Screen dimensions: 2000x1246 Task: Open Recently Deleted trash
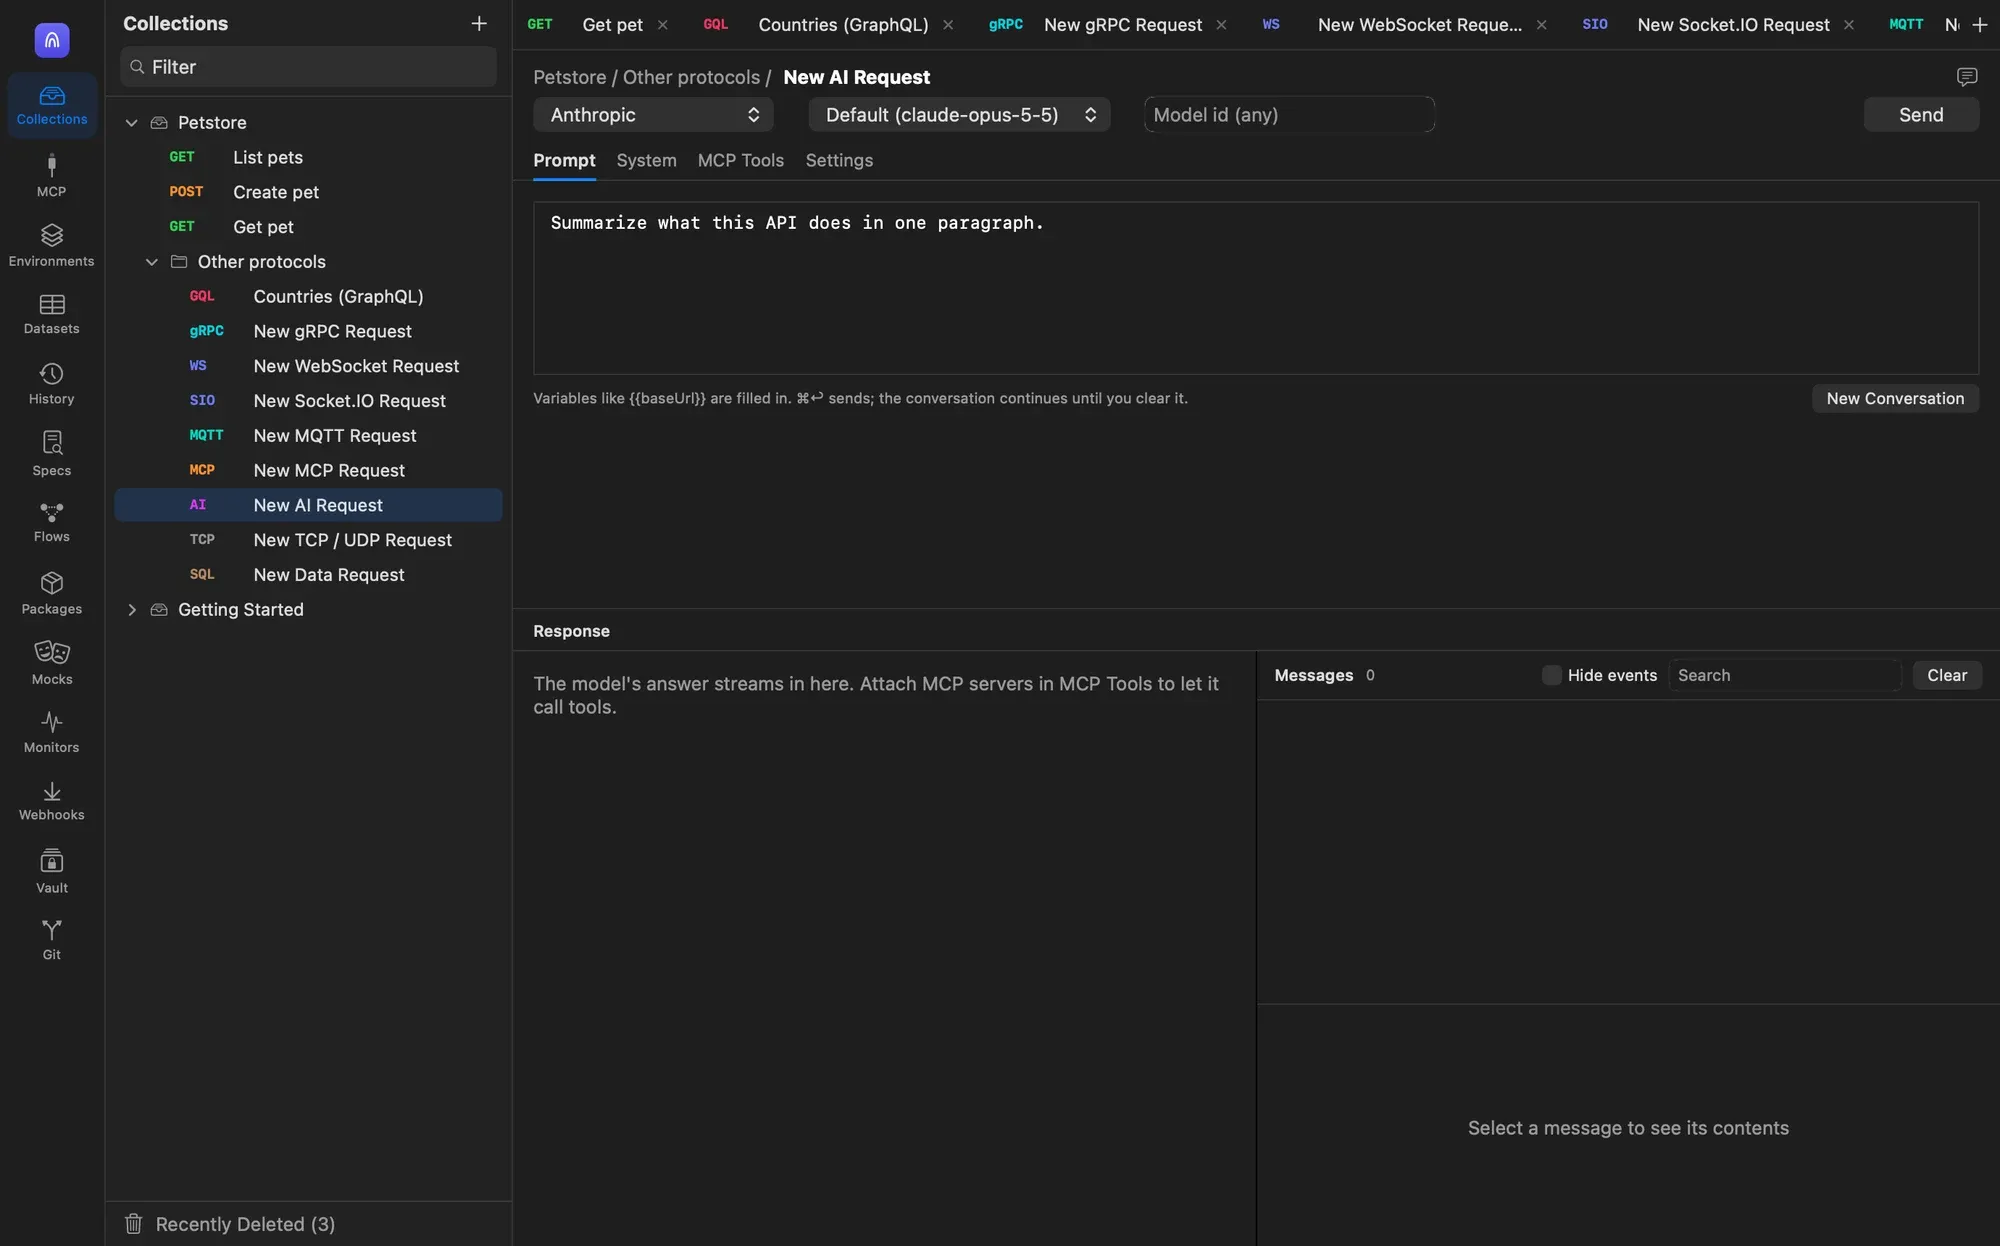[230, 1224]
